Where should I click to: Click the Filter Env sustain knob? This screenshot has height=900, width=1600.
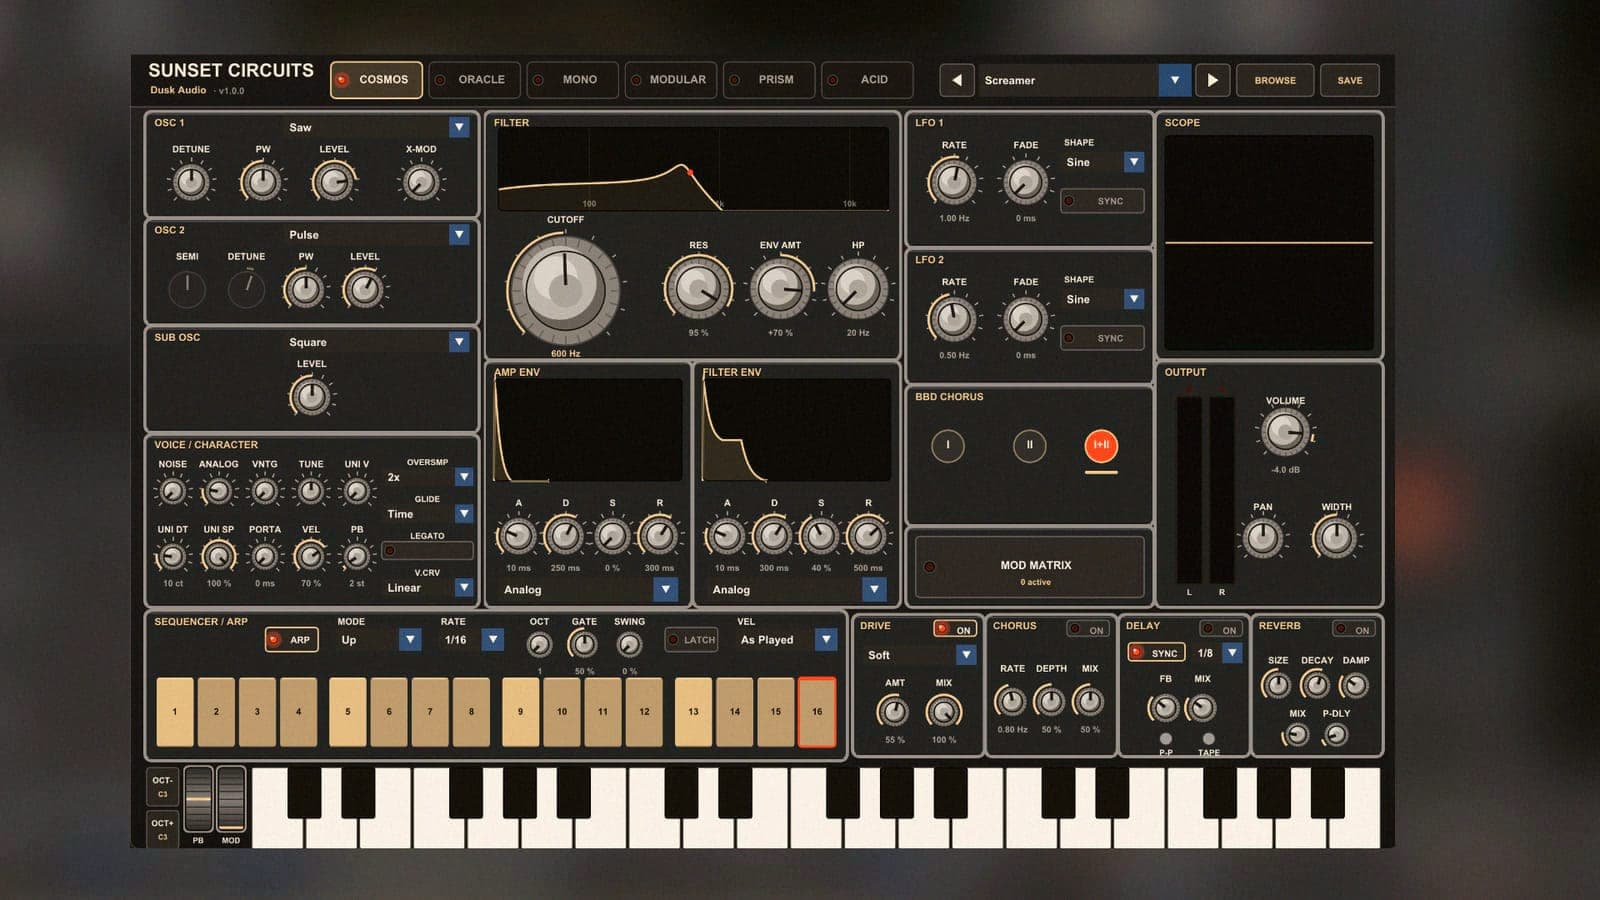pos(820,537)
